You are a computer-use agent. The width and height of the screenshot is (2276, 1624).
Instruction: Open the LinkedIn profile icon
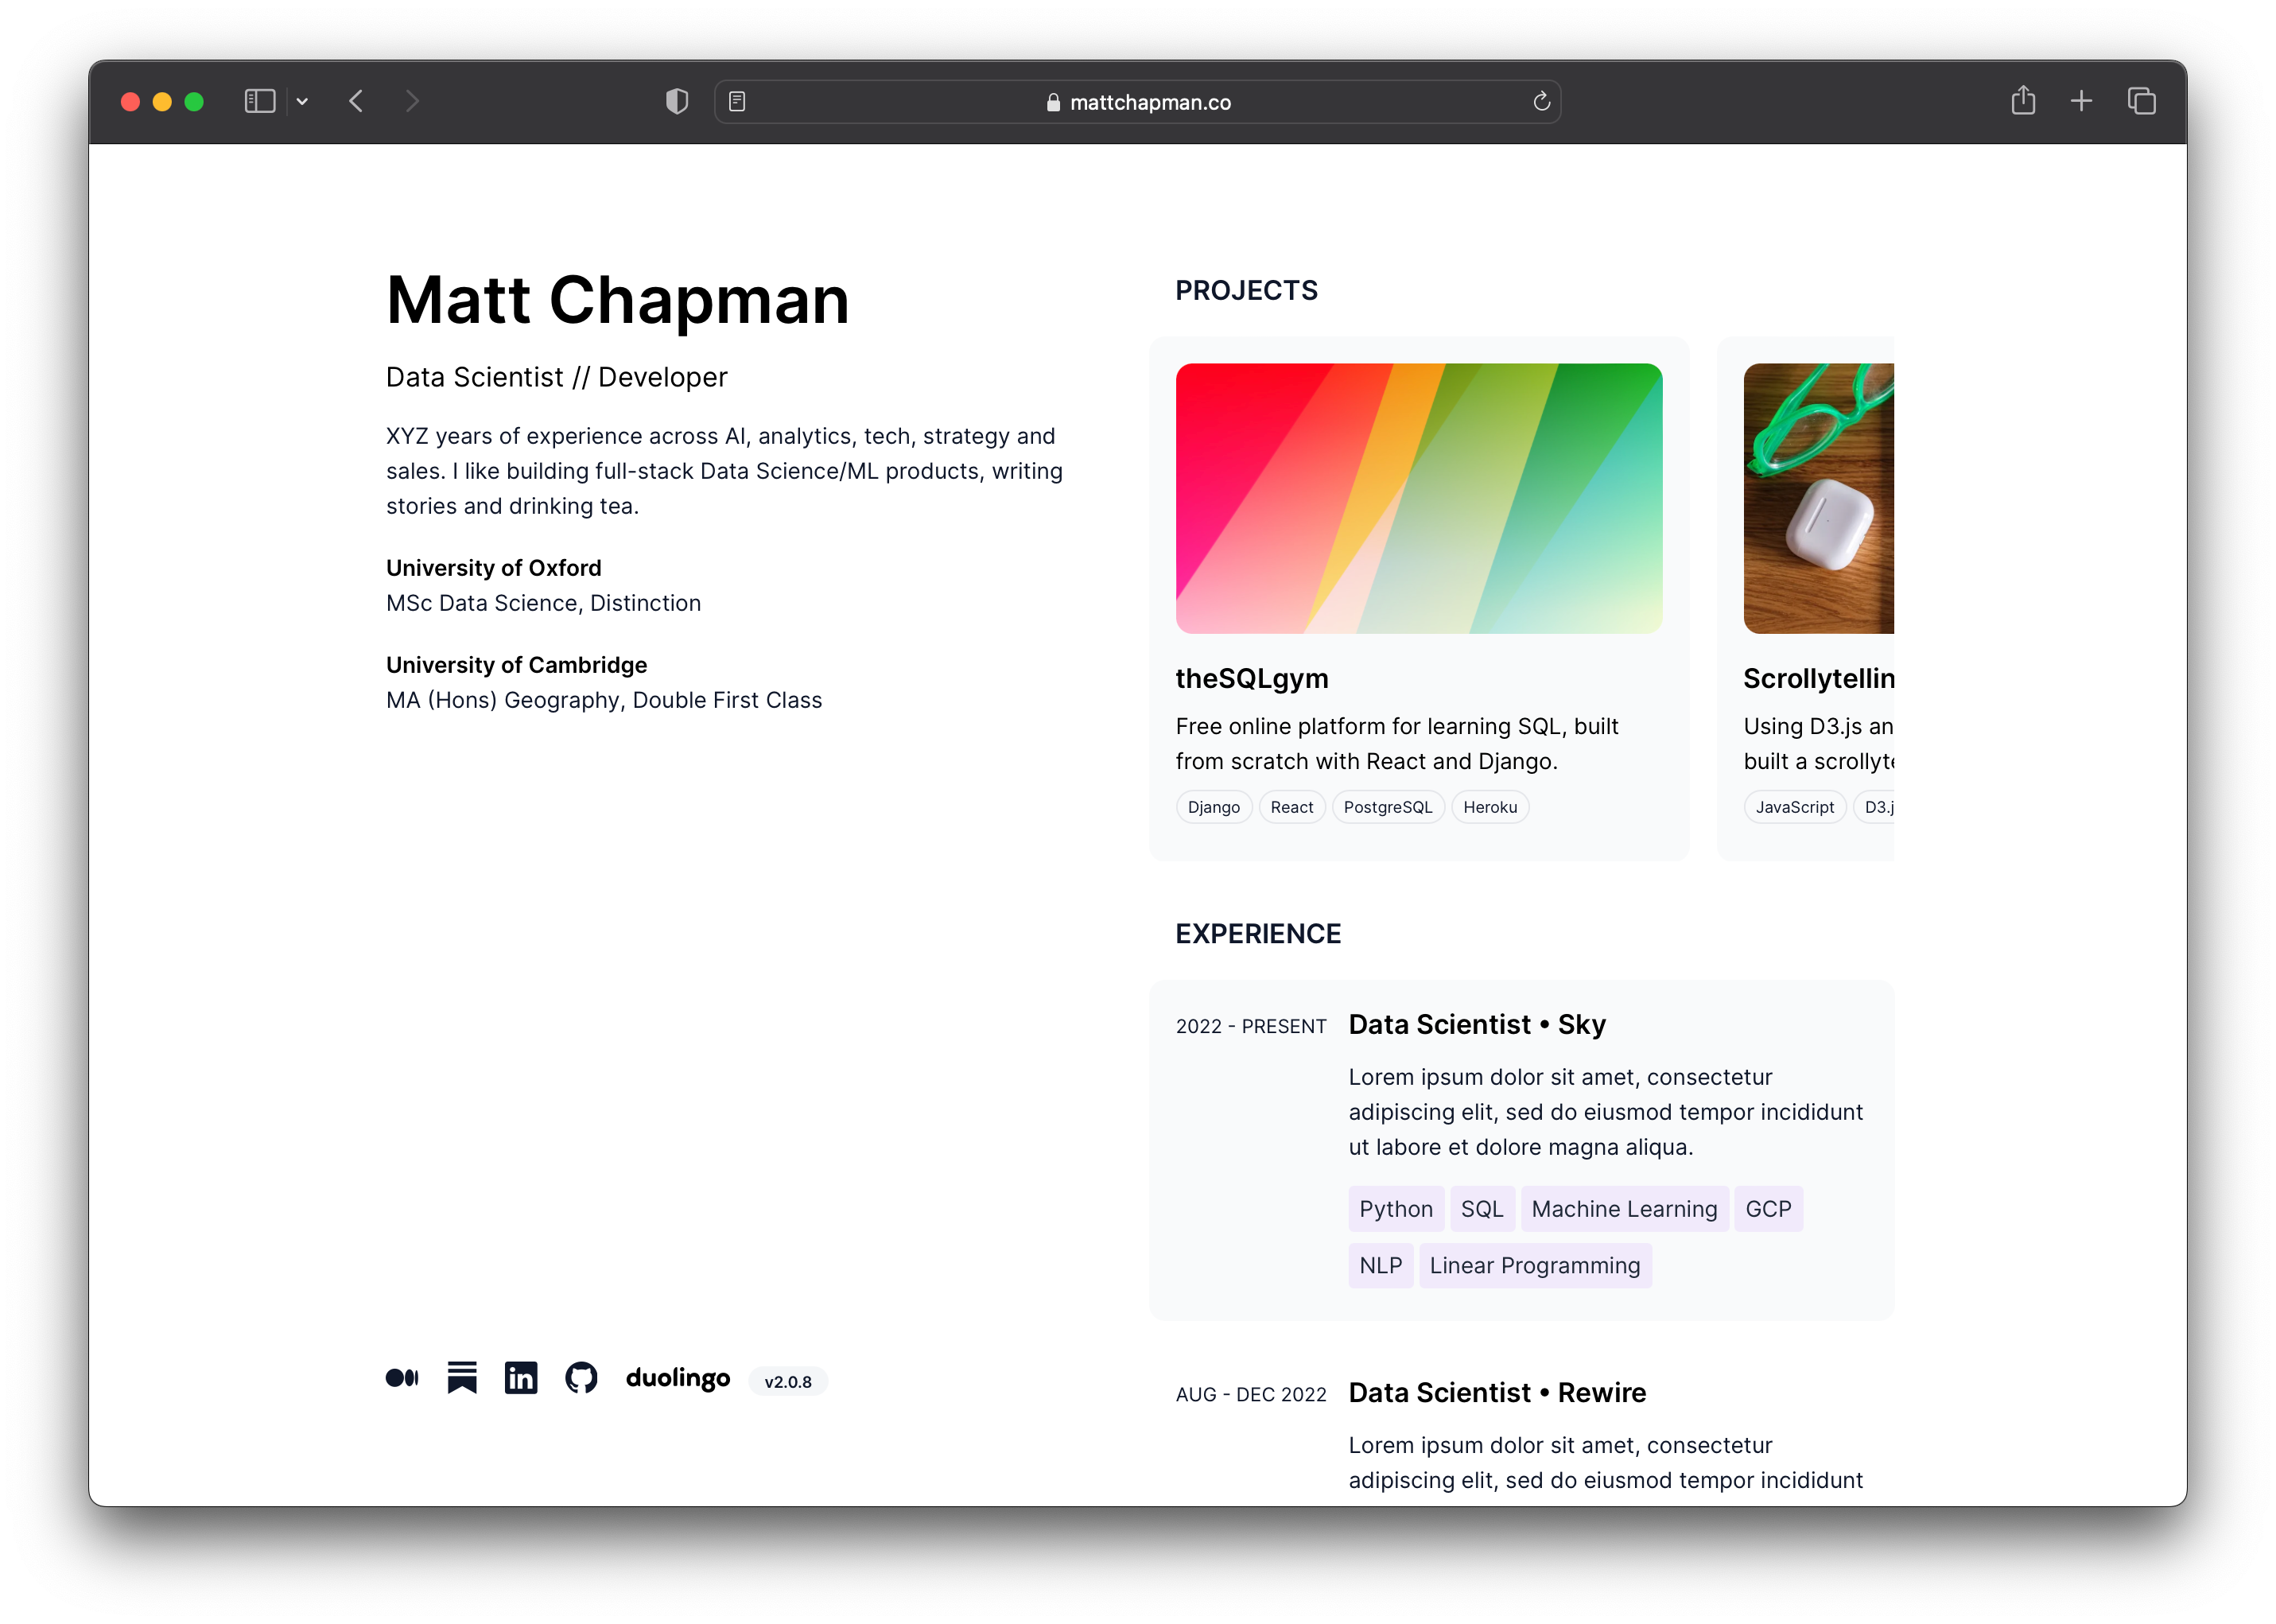click(521, 1378)
